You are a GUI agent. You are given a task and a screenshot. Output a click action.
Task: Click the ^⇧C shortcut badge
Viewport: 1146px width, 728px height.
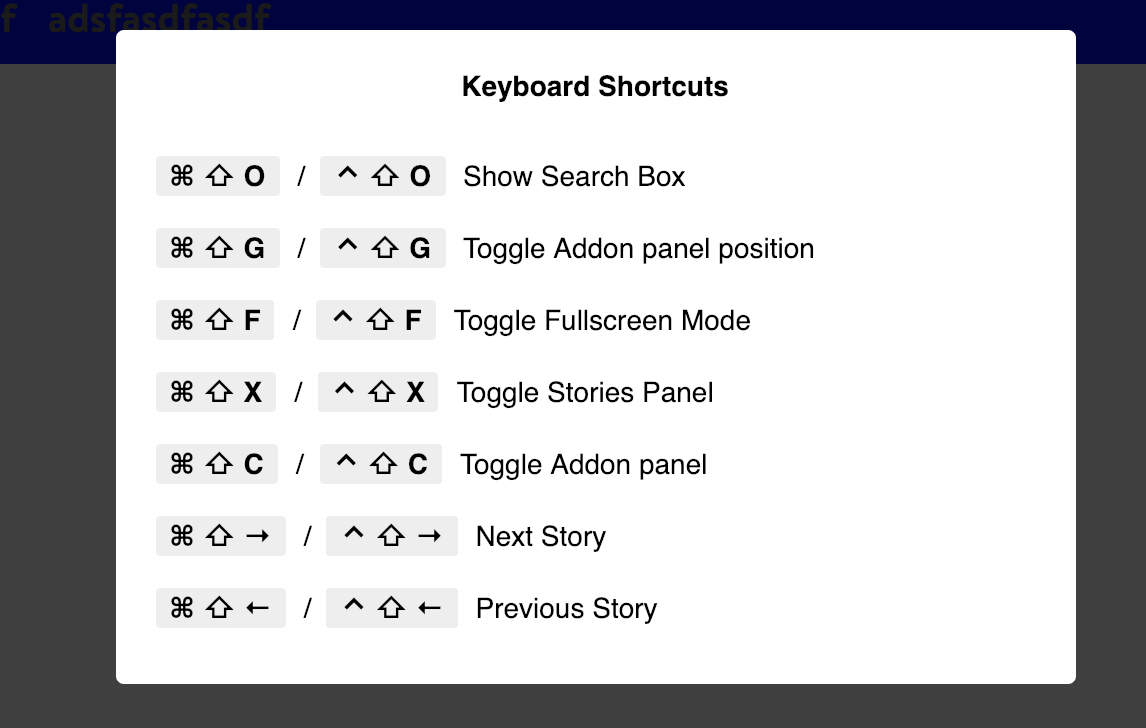point(380,464)
